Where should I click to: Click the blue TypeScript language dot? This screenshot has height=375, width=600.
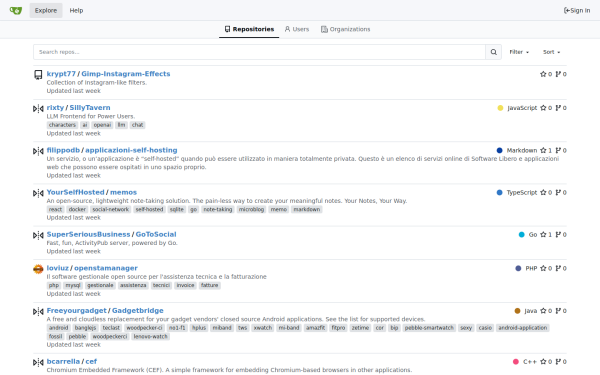[499, 192]
